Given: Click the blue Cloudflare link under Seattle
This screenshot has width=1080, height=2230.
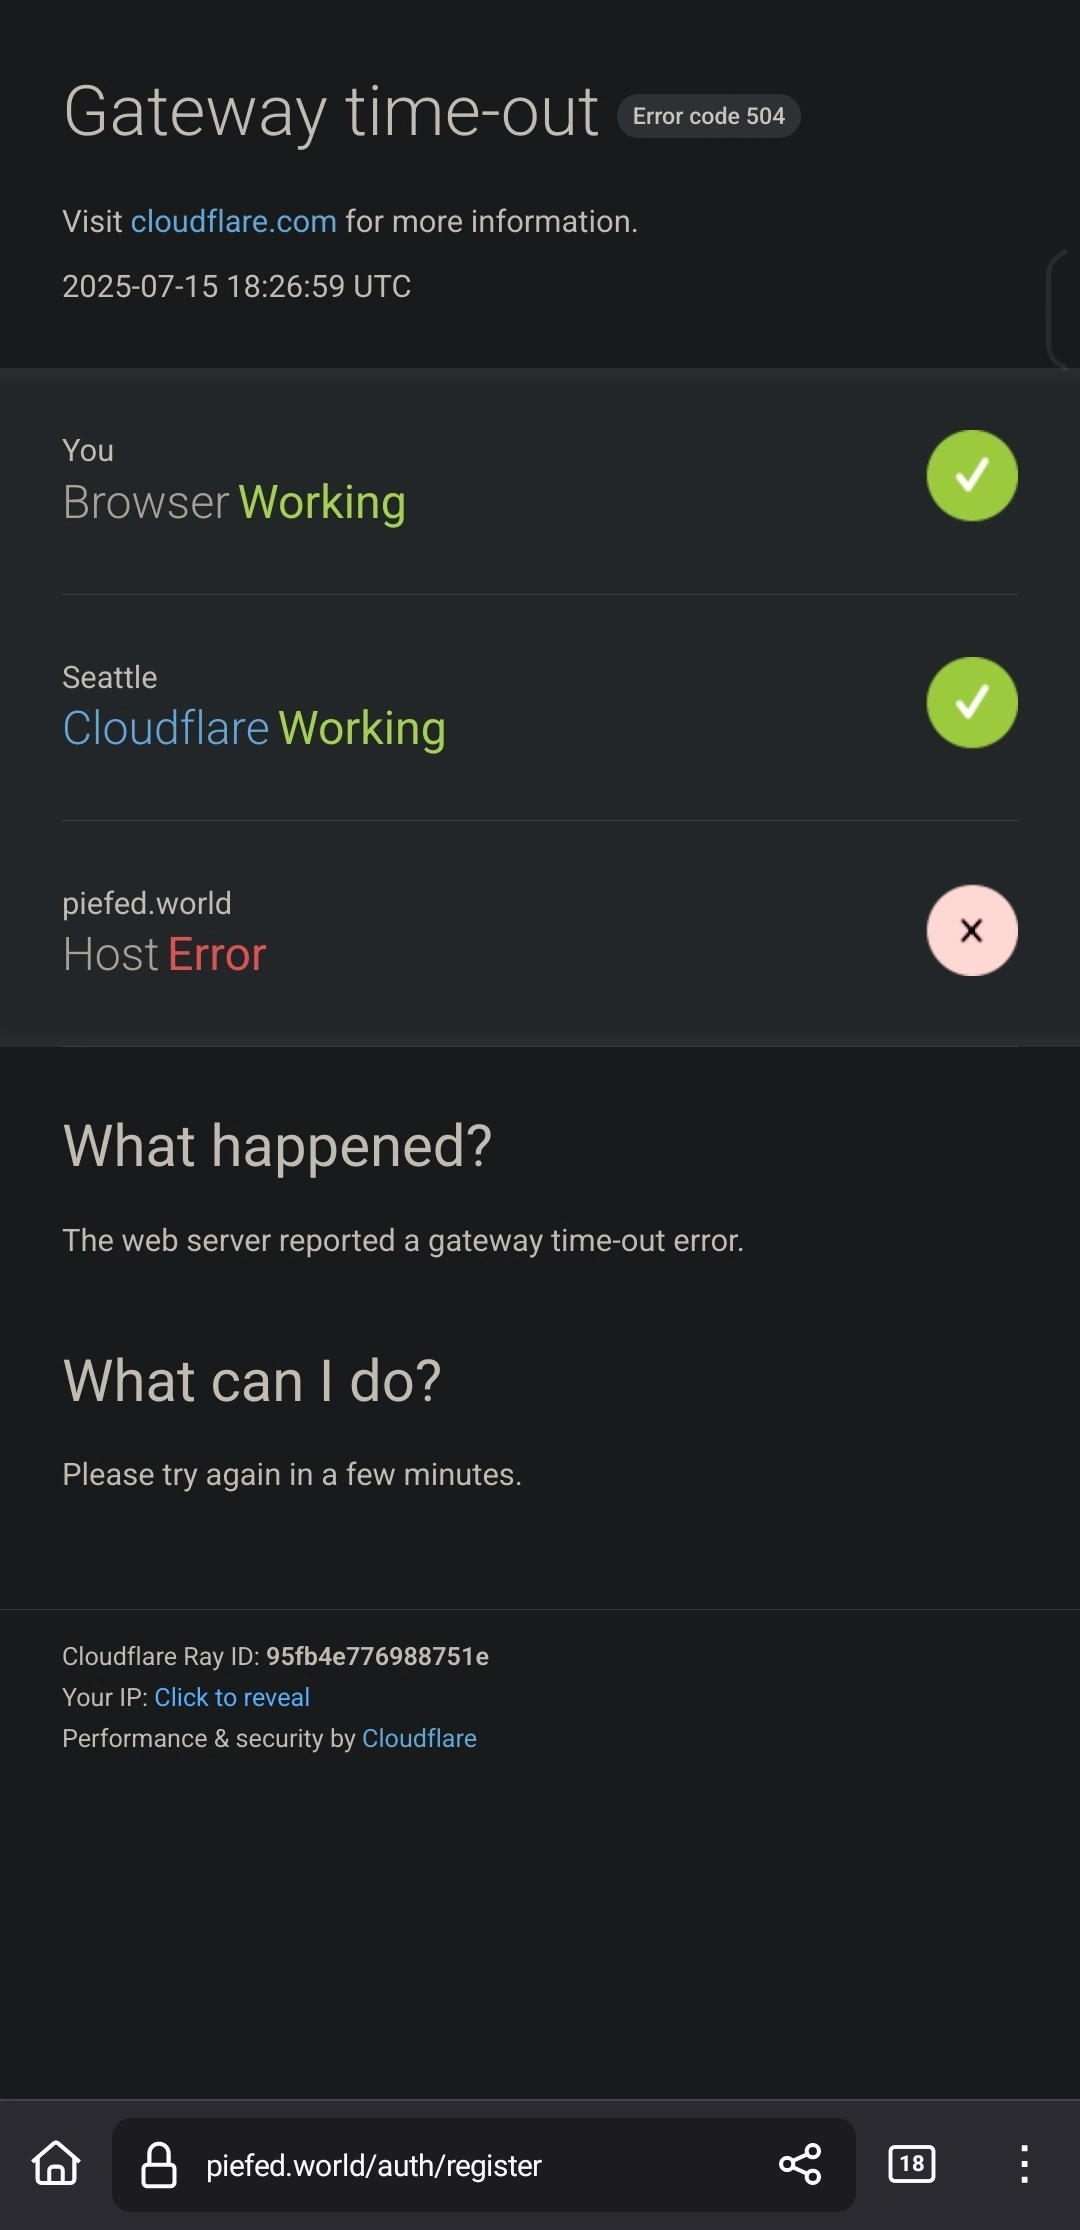Looking at the screenshot, I should click(x=166, y=728).
